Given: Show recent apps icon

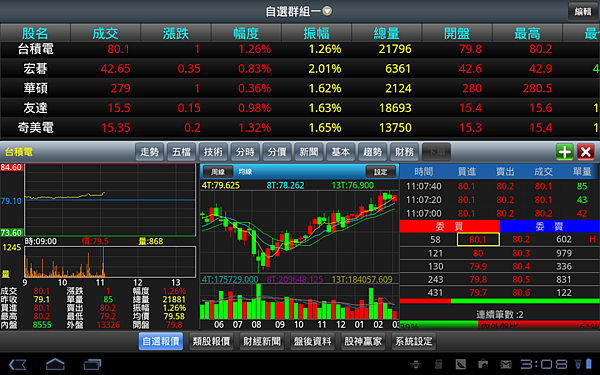Looking at the screenshot, I should 92,364.
